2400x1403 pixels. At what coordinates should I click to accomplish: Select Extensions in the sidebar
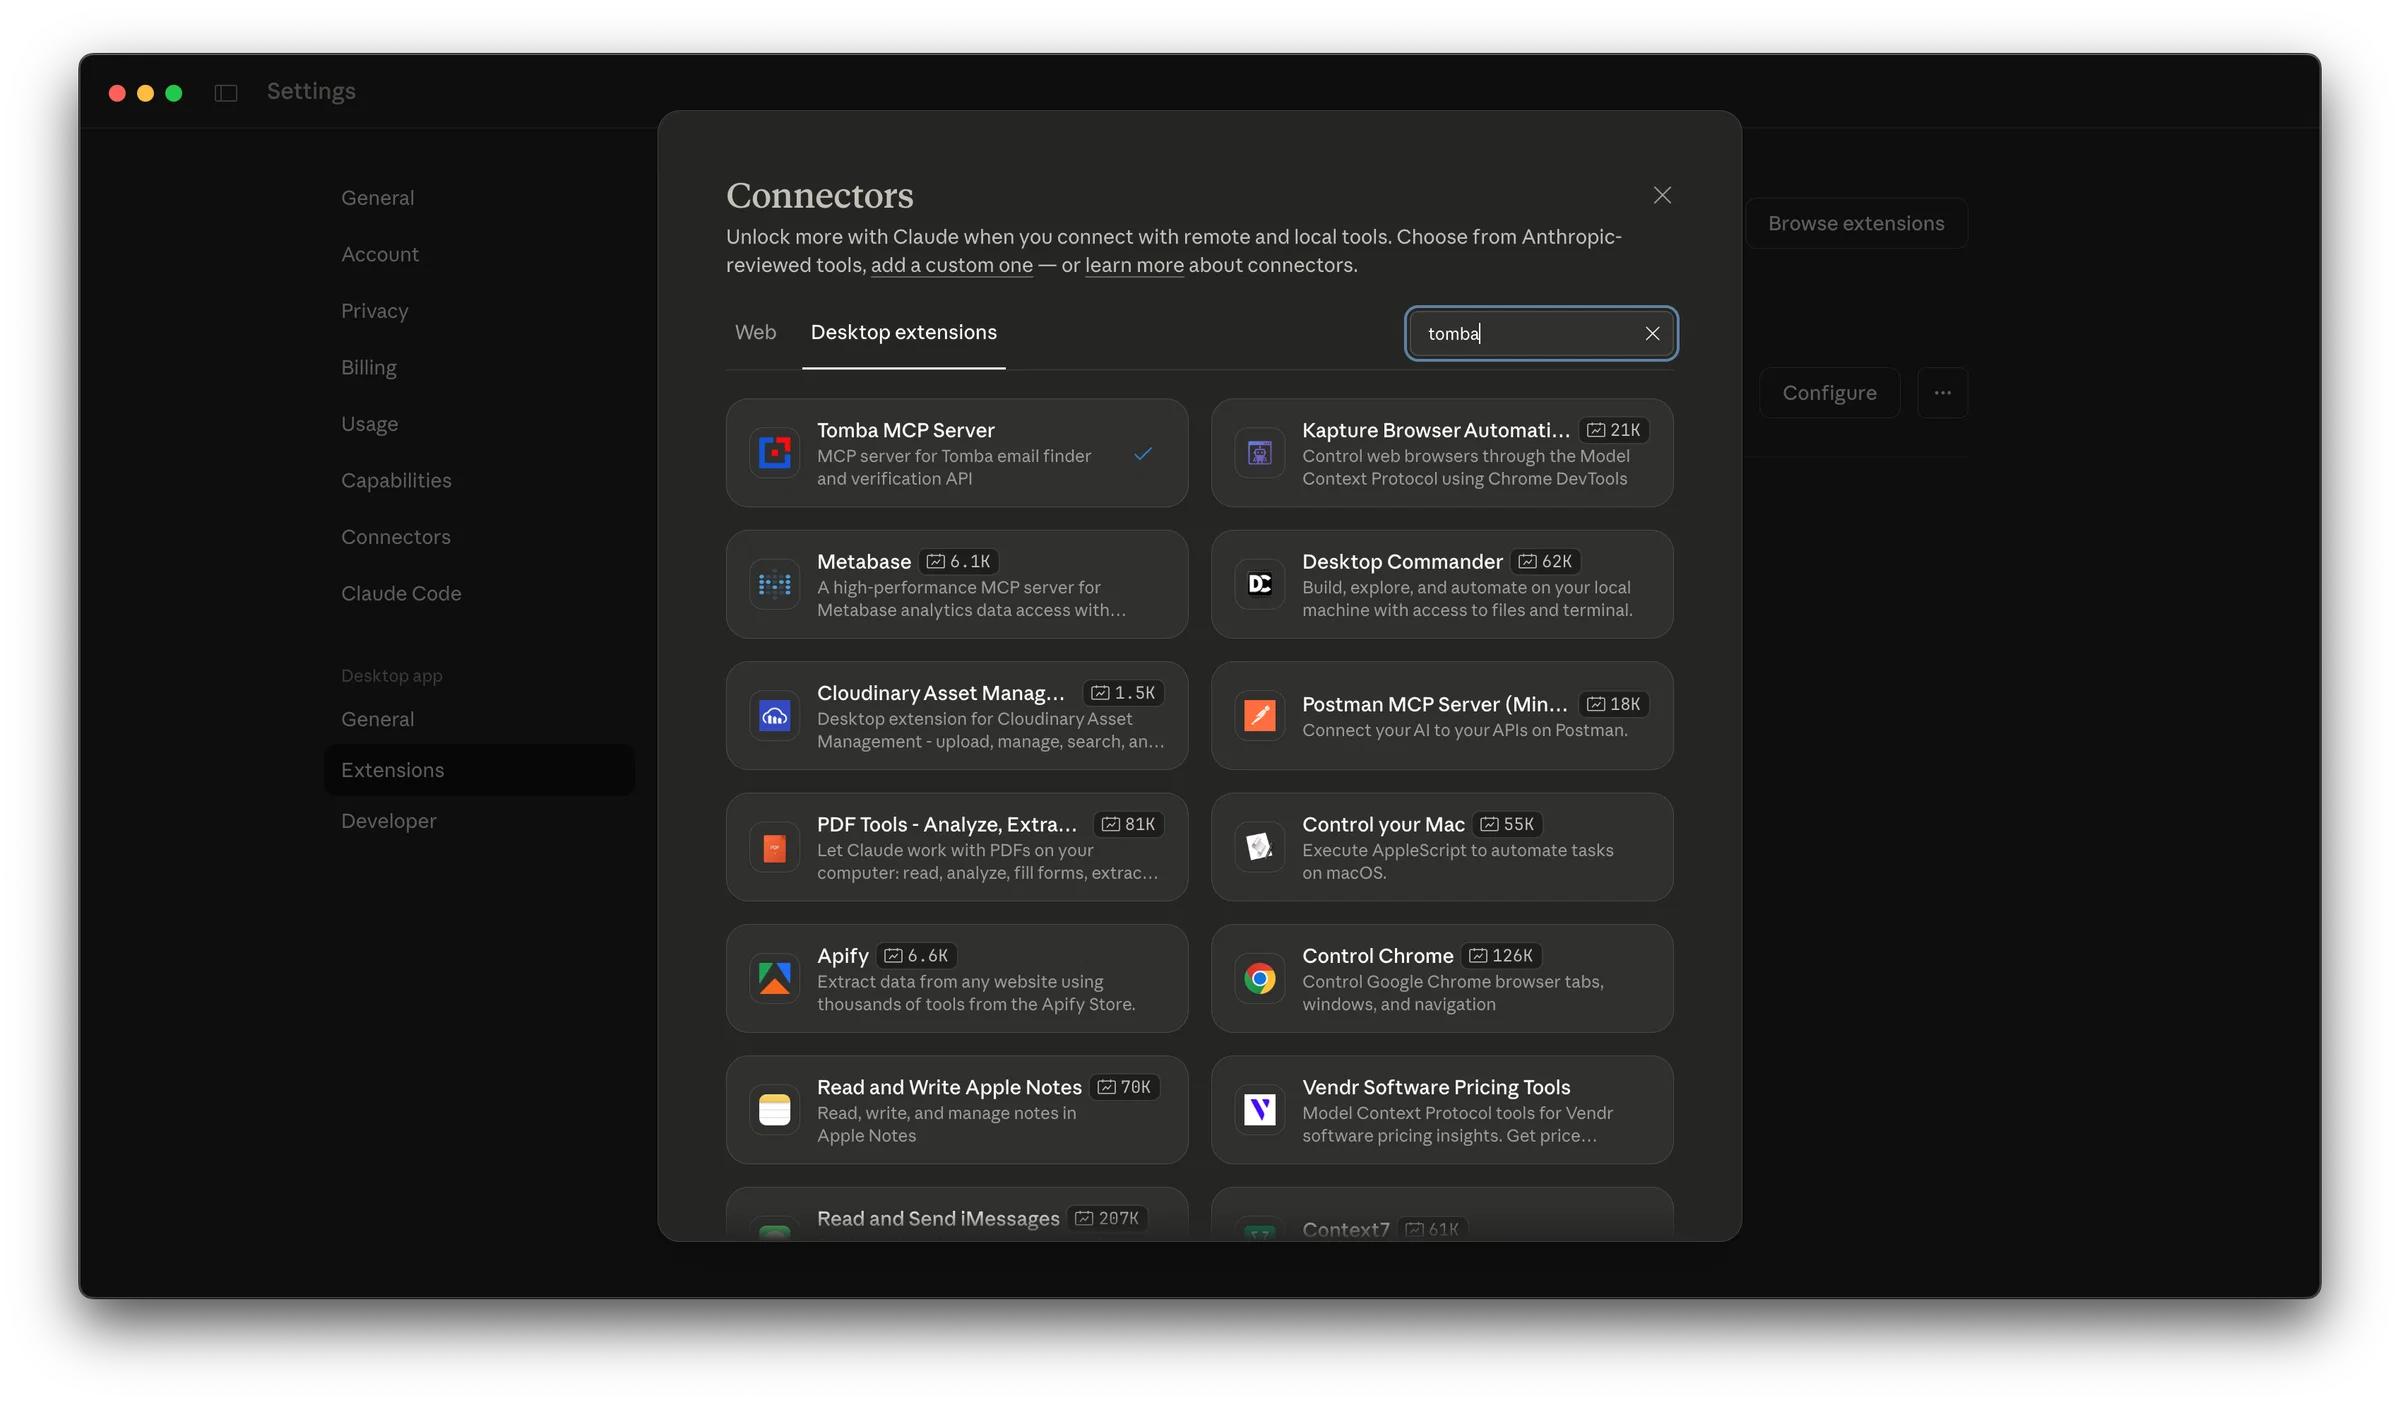point(479,770)
